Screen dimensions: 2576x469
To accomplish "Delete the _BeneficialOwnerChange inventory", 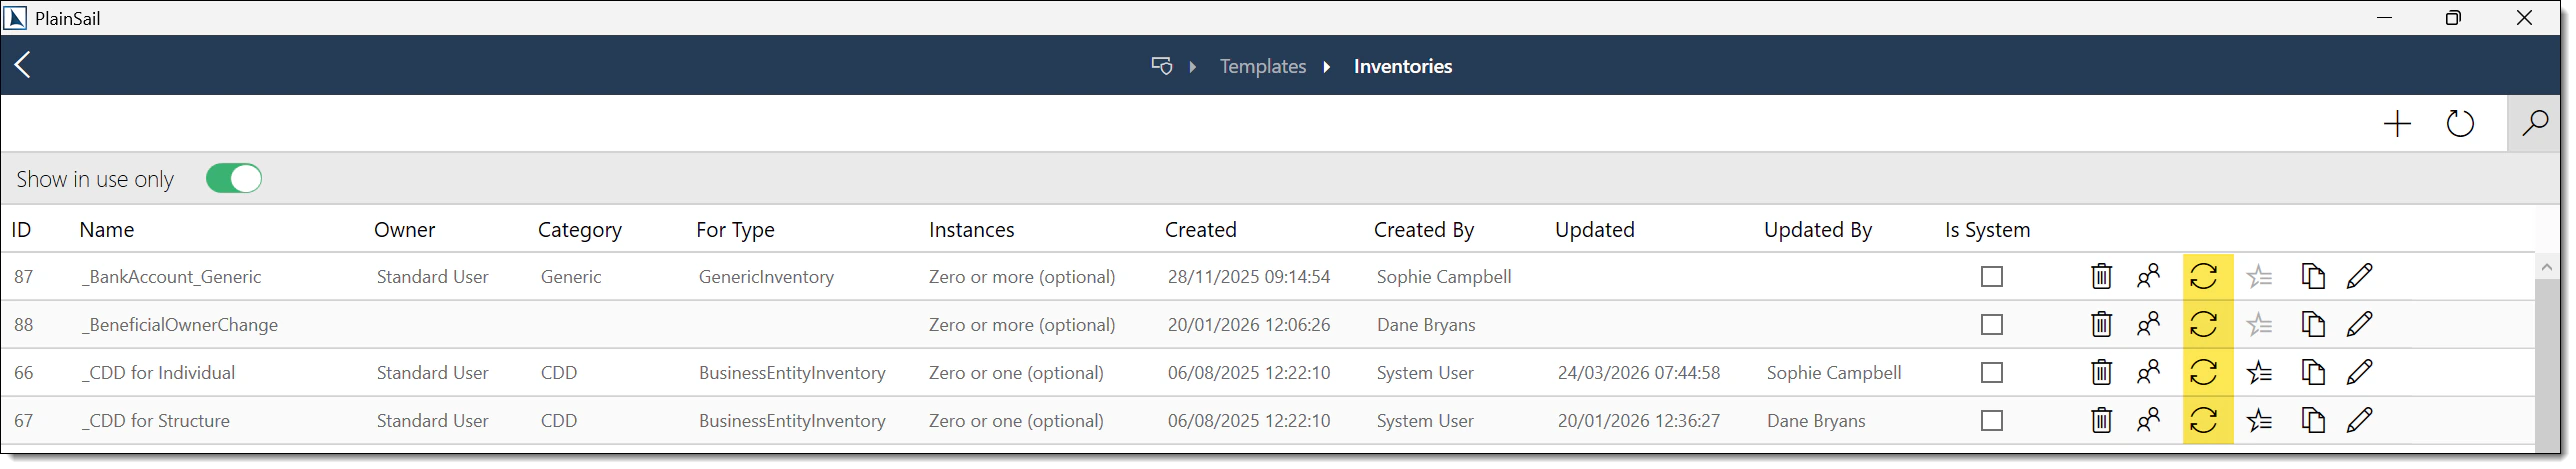I will [x=2101, y=324].
